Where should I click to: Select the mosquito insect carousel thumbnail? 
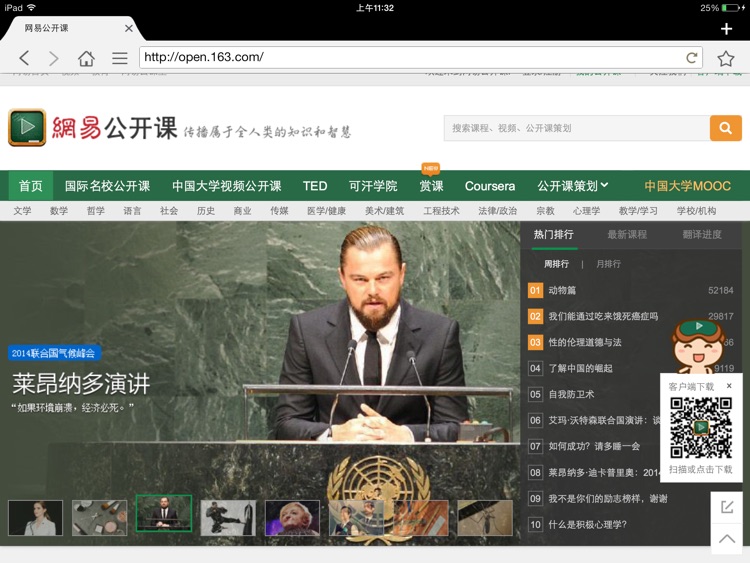(485, 518)
